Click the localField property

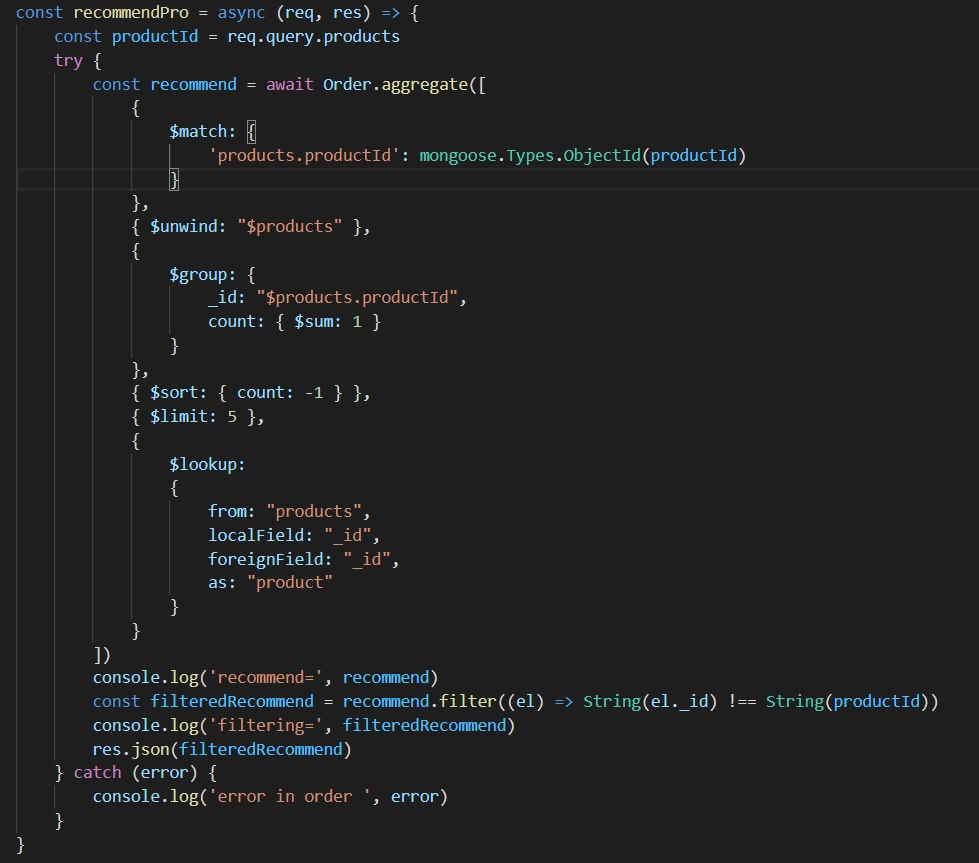(x=260, y=535)
